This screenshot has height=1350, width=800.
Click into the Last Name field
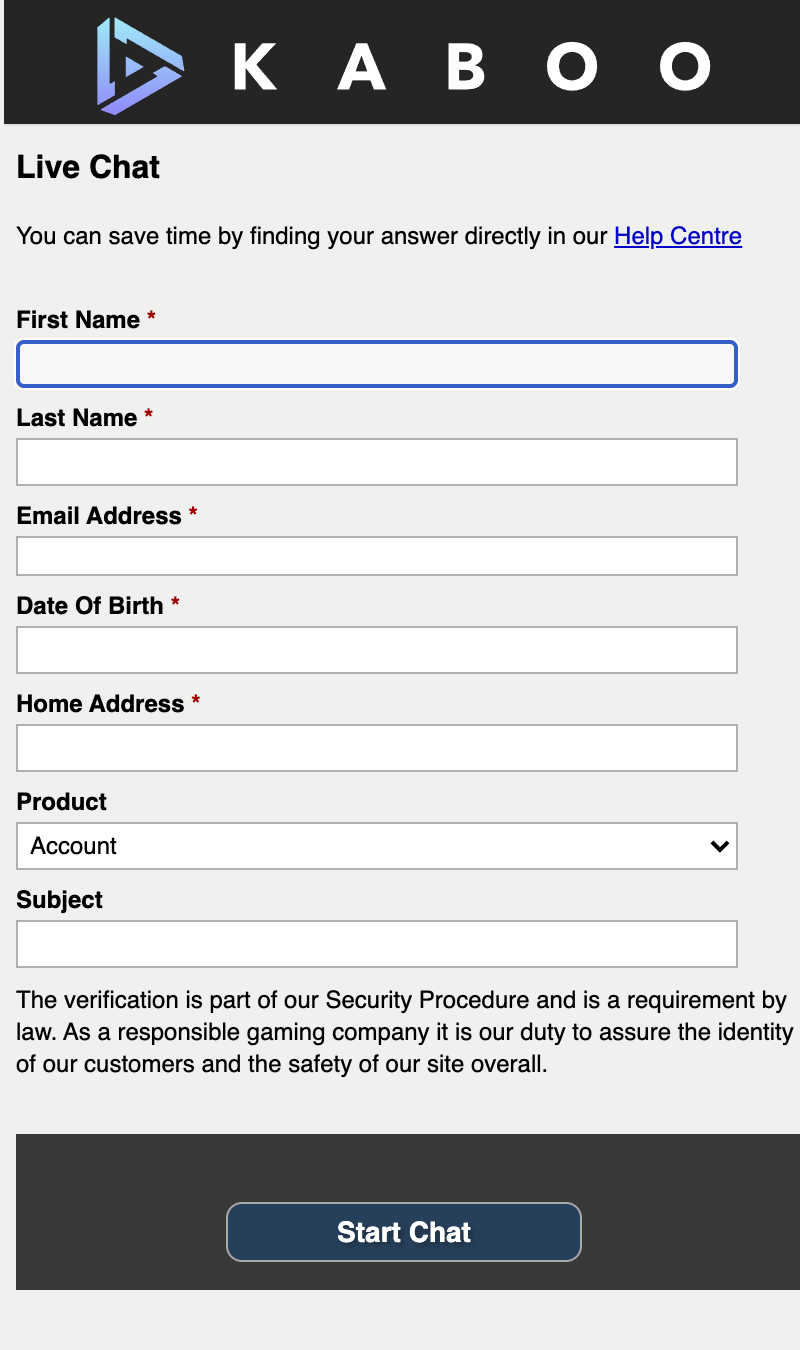pos(377,462)
